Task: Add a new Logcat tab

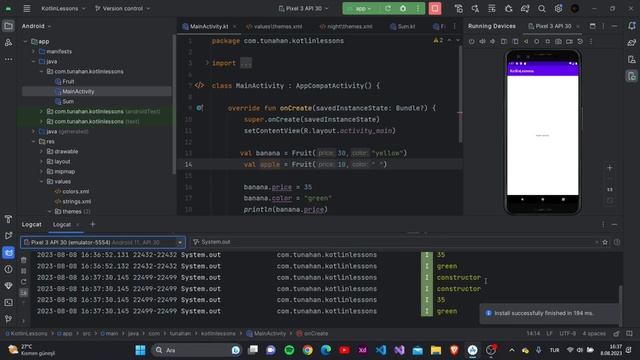Action: point(93,224)
